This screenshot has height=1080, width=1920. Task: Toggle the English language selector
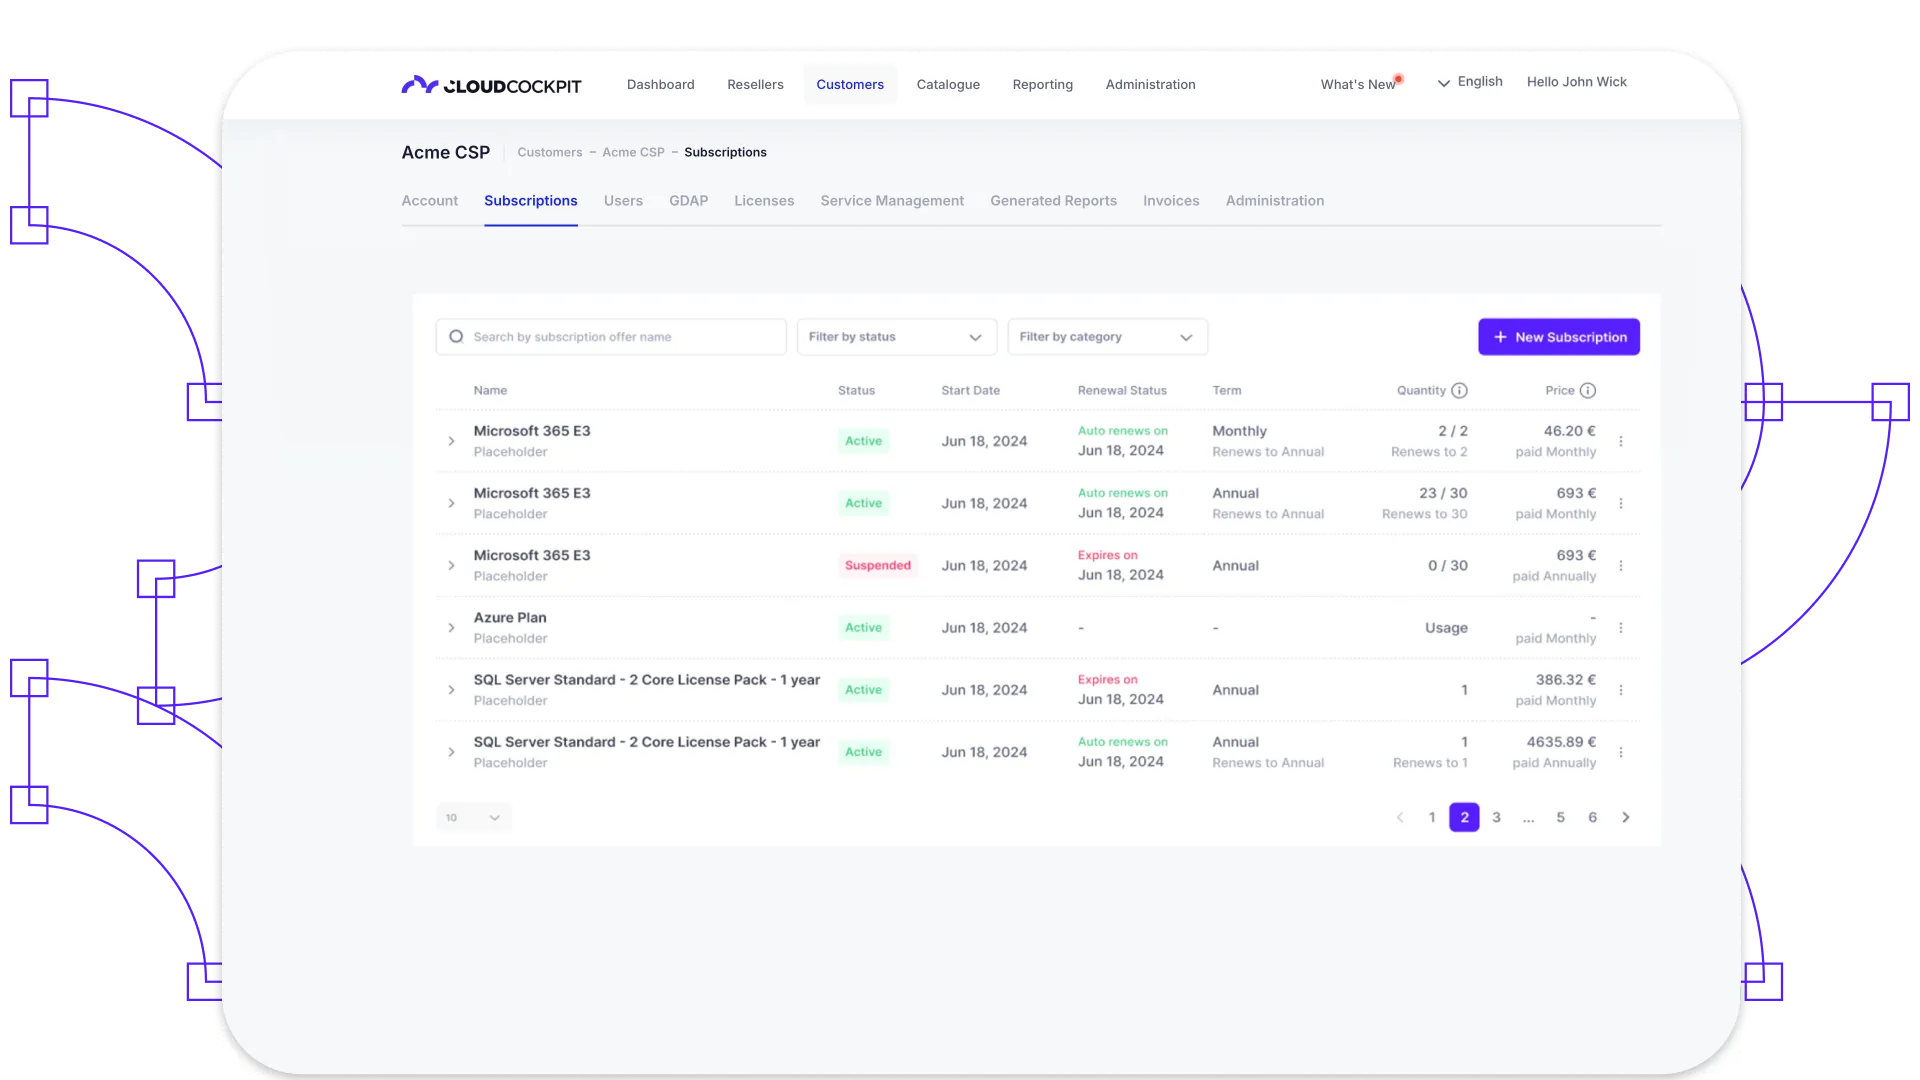point(1469,82)
